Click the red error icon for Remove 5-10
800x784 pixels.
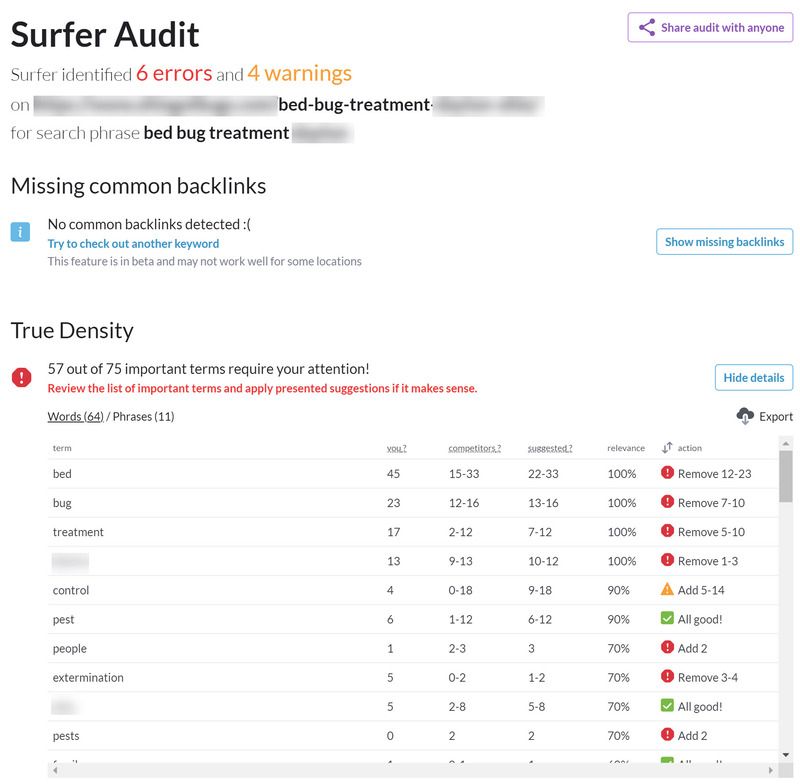pos(667,531)
